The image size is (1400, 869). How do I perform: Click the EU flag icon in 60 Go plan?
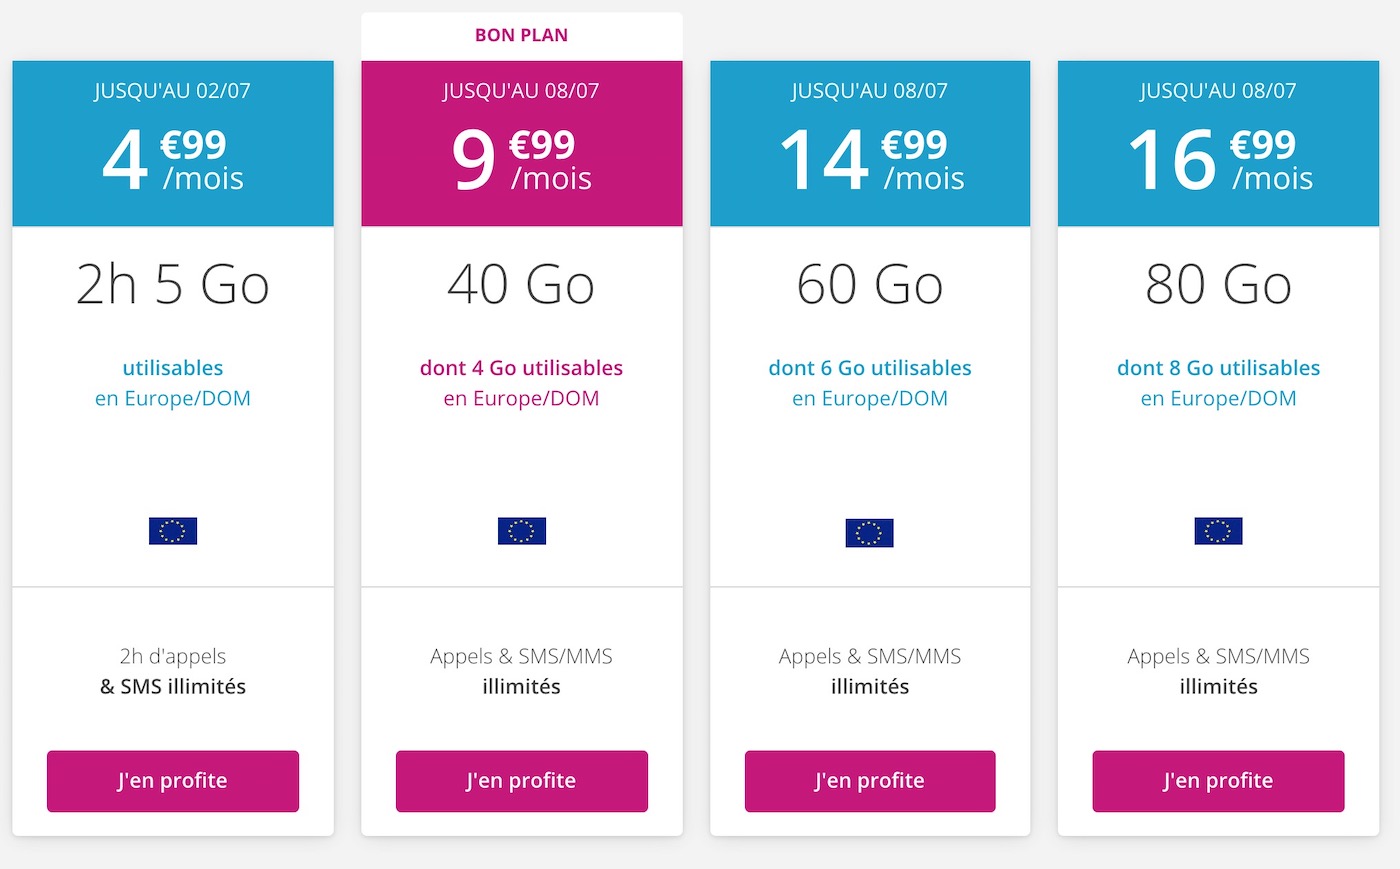[869, 533]
